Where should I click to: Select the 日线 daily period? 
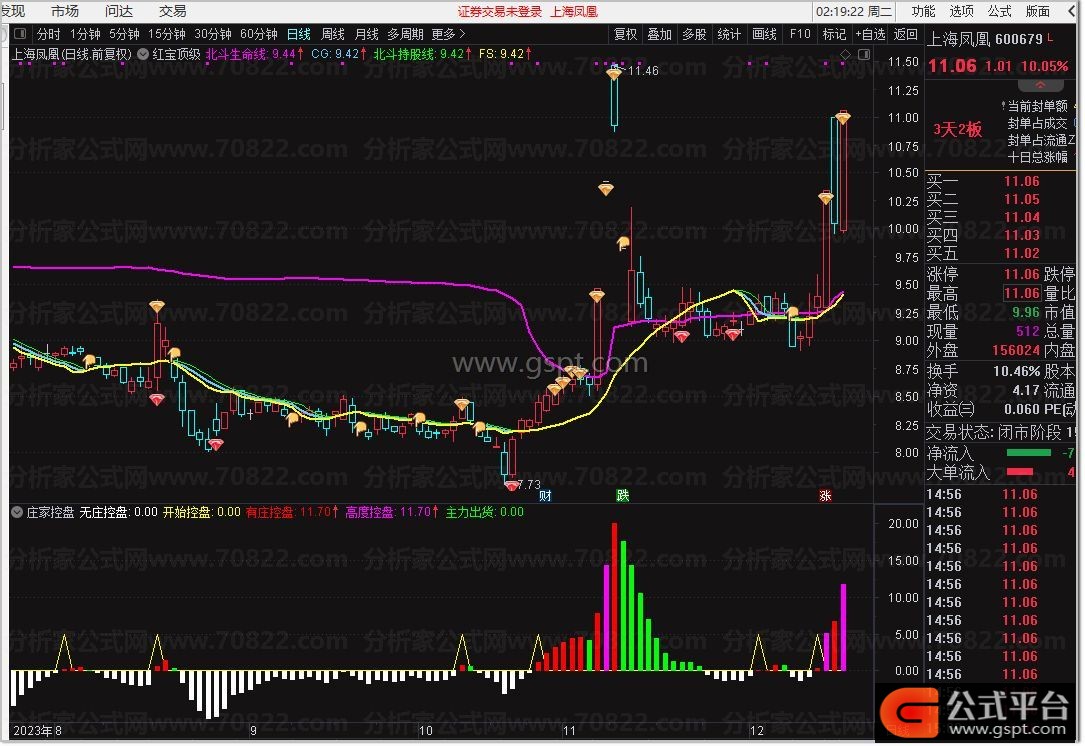tap(299, 34)
